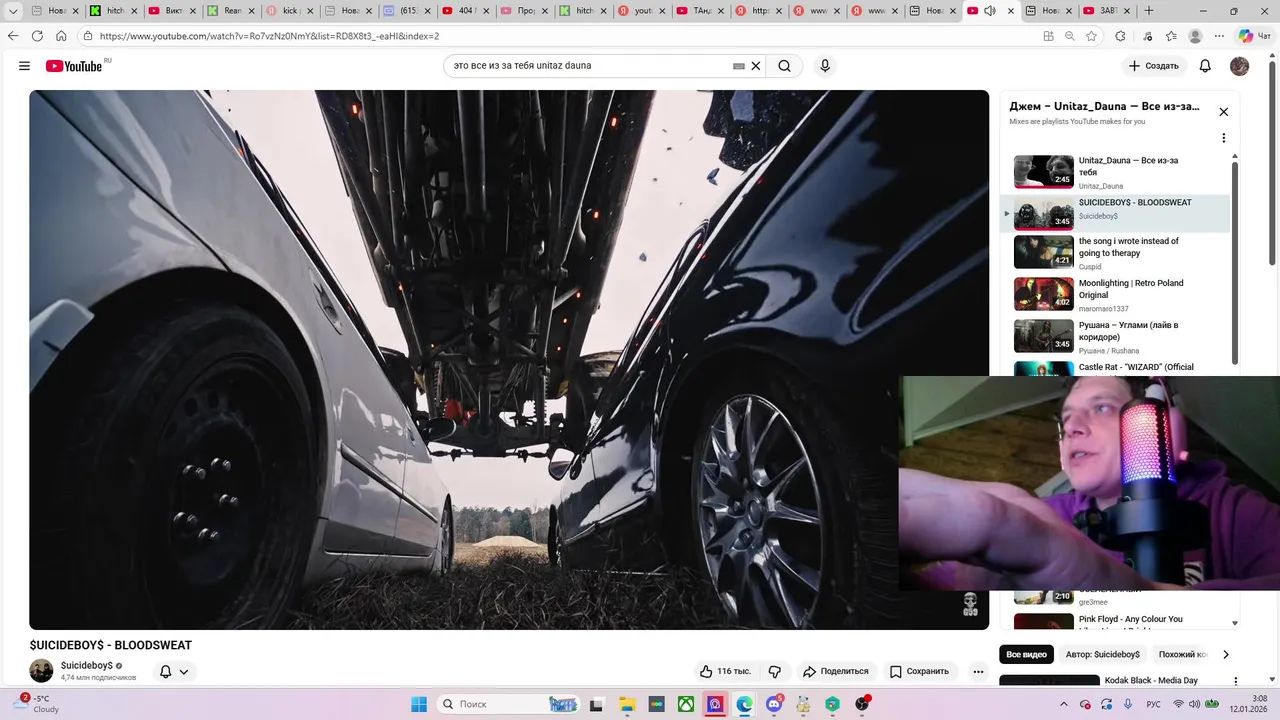The width and height of the screenshot is (1280, 720).
Task: Start voice search with the microphone icon
Action: click(825, 66)
